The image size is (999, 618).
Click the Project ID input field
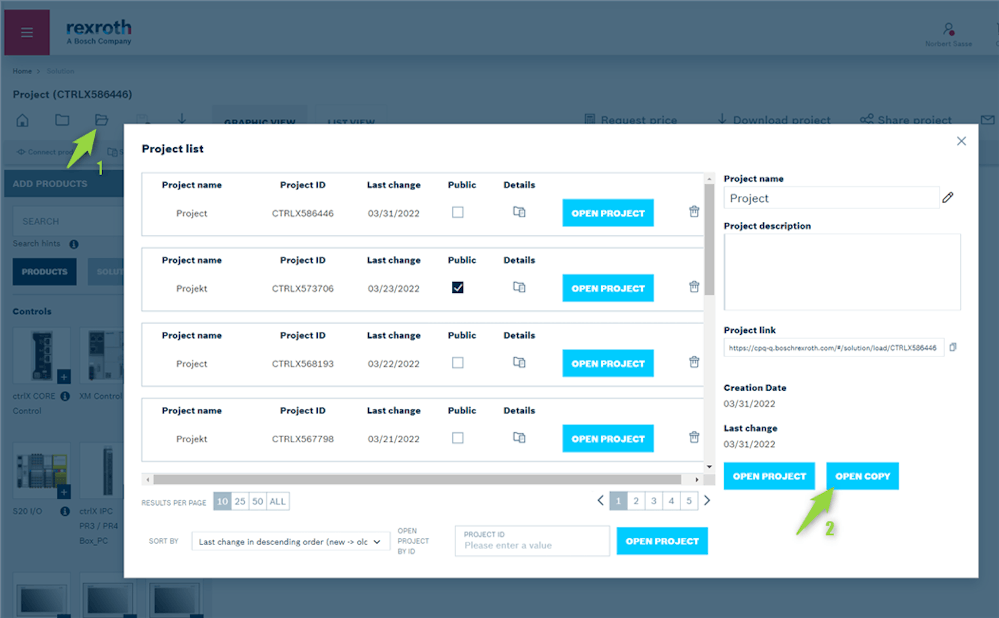coord(532,541)
